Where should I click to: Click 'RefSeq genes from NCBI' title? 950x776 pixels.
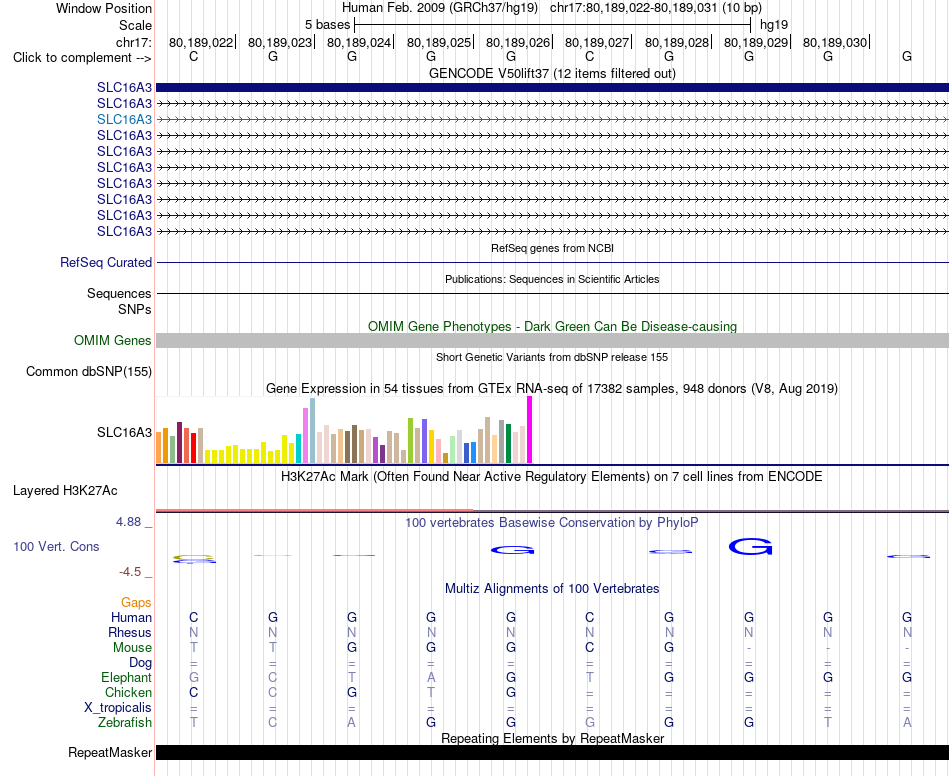coord(552,248)
